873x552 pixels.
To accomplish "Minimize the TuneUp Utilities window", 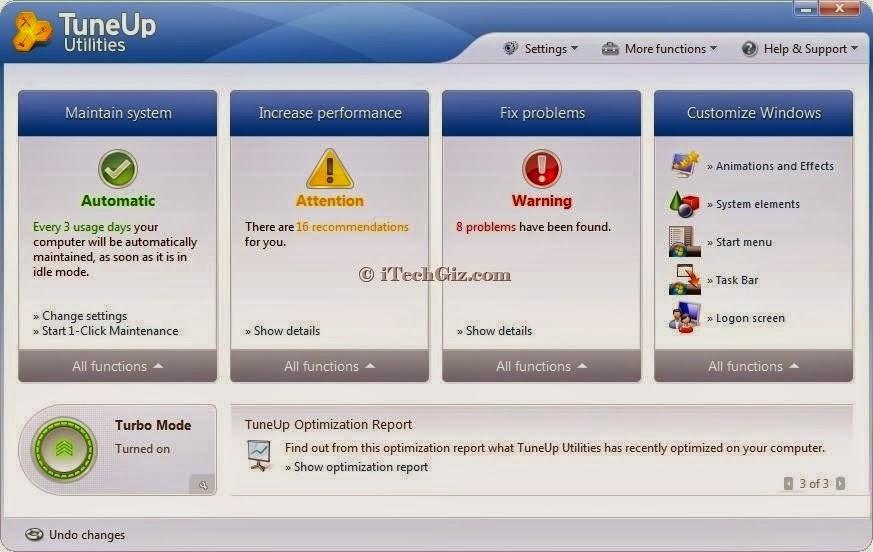I will (x=806, y=9).
